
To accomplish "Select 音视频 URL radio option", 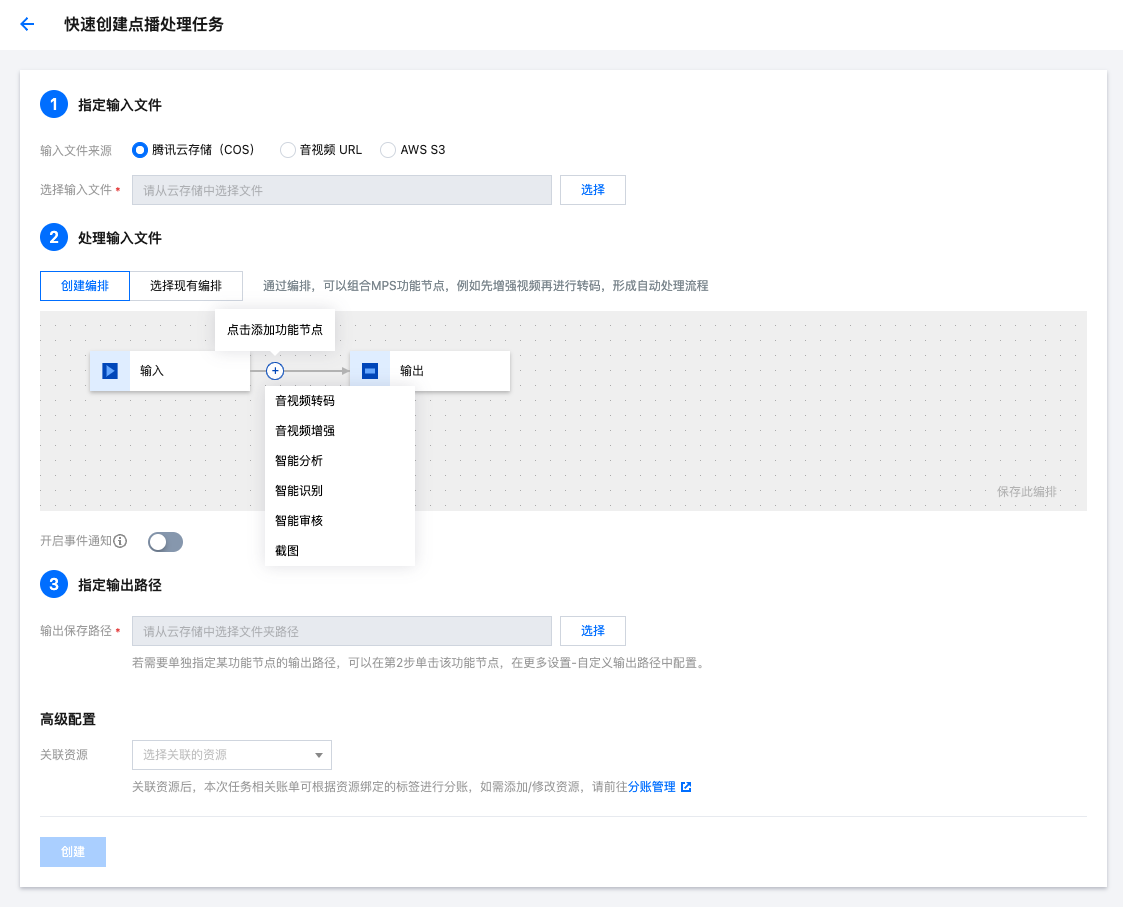I will (x=288, y=150).
